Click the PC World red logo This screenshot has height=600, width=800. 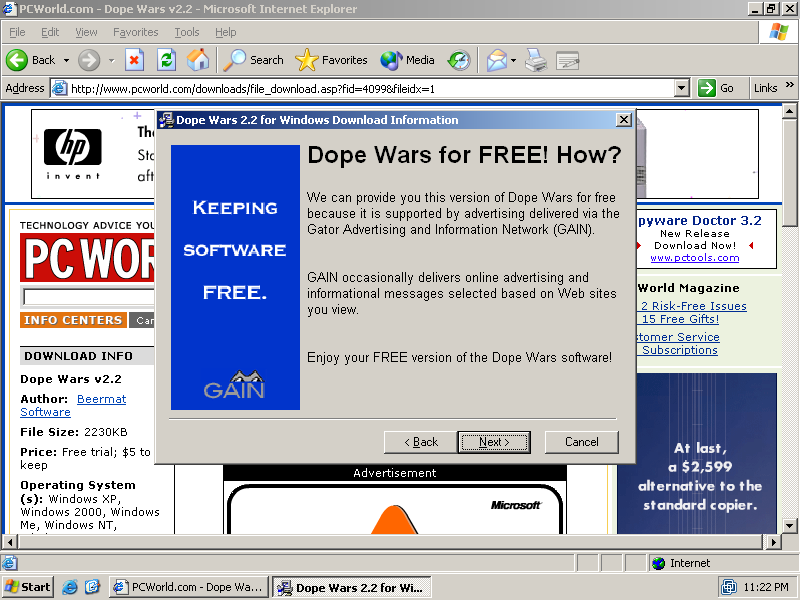tap(87, 258)
